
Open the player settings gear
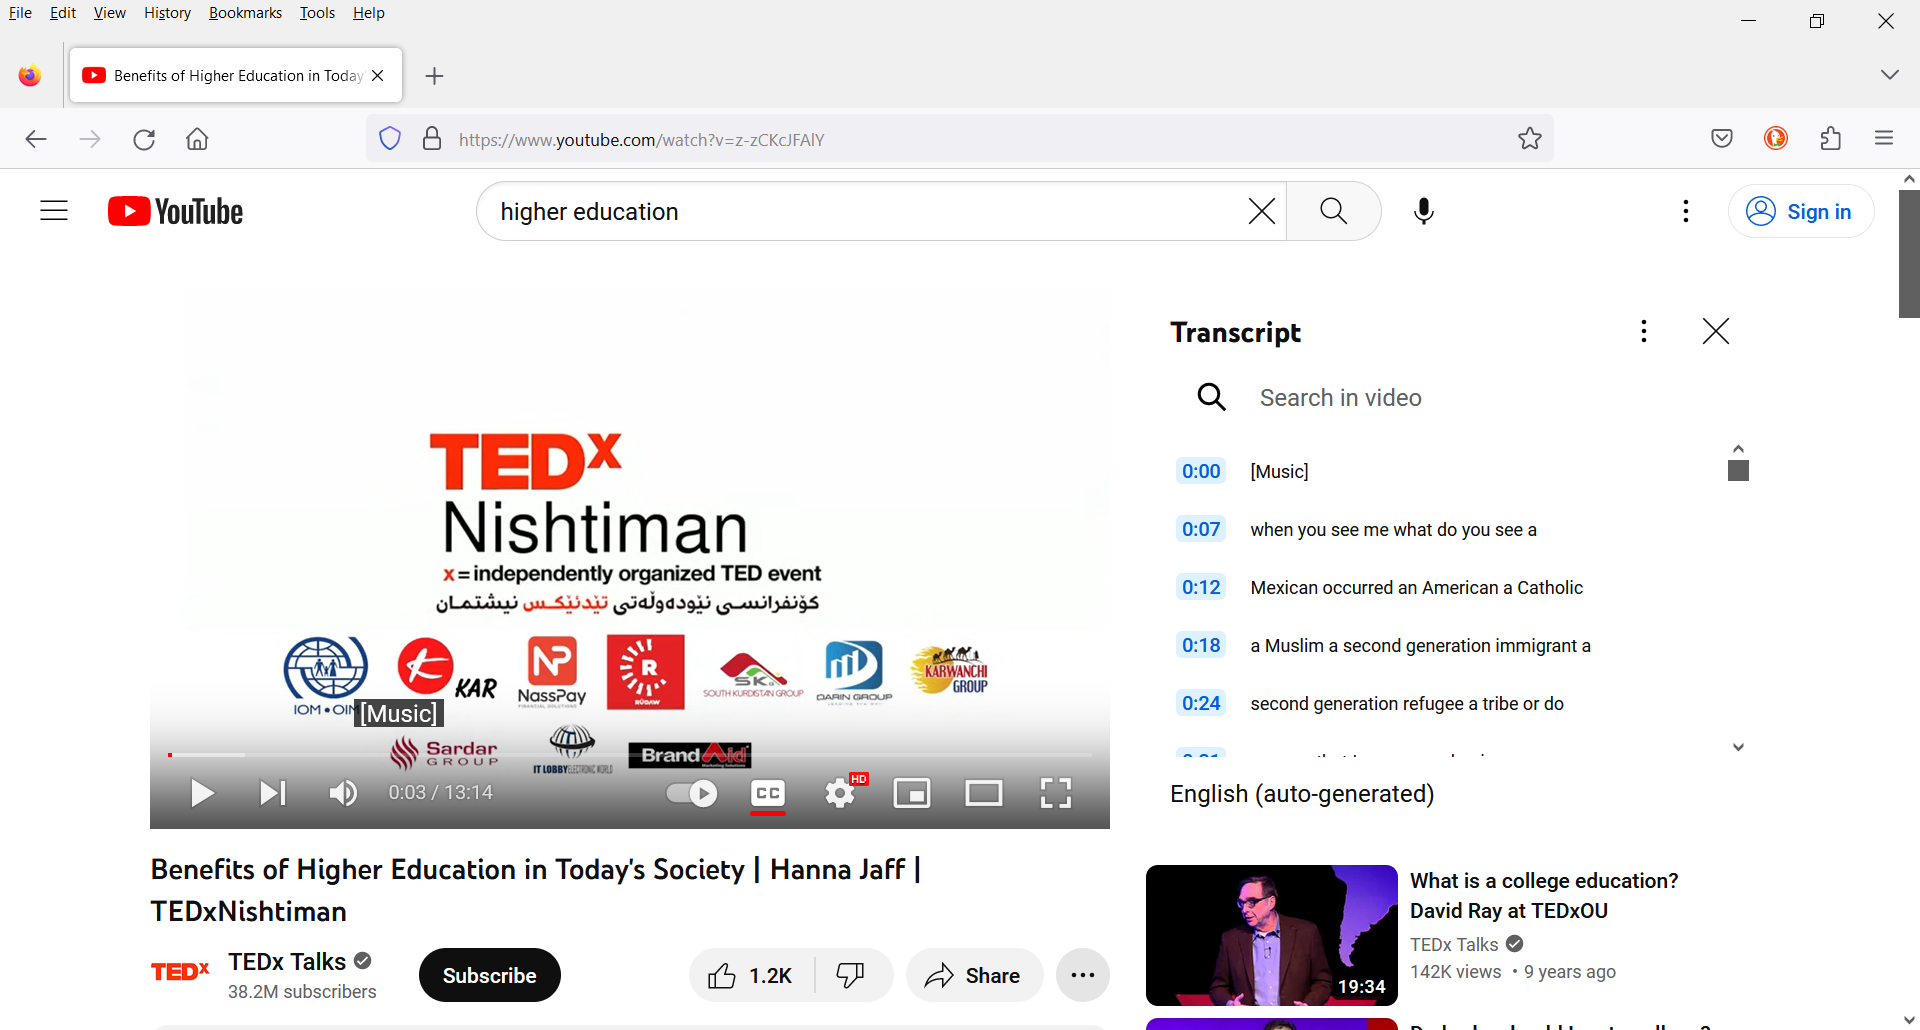(839, 792)
